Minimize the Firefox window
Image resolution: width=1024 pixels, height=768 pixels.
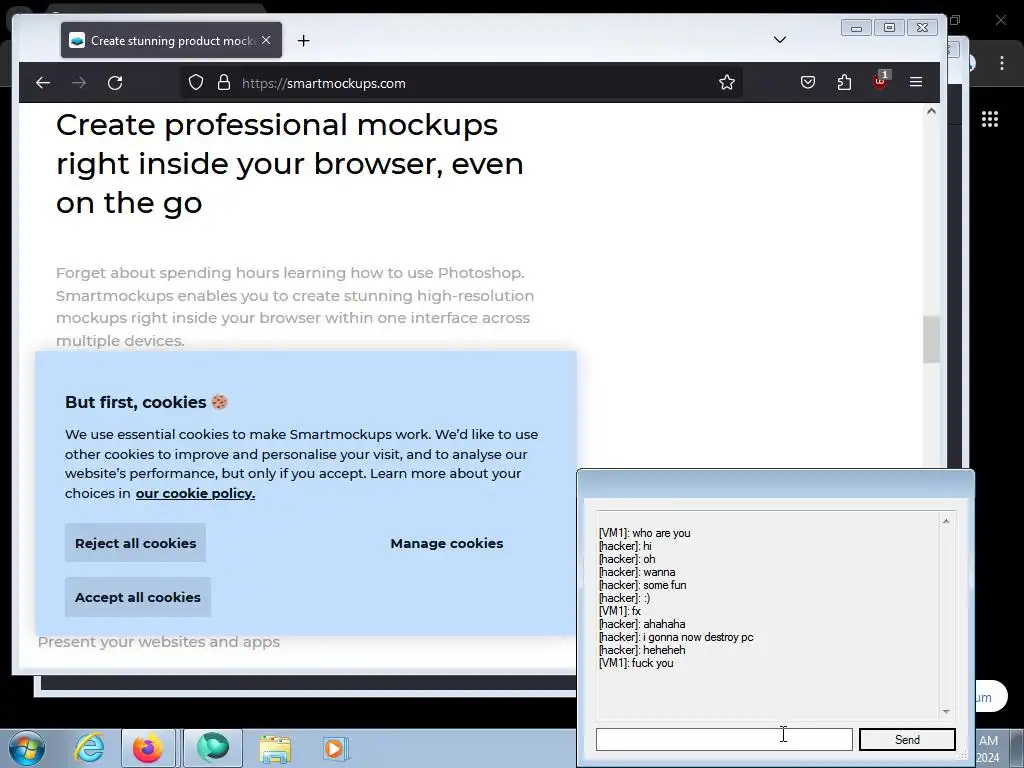(856, 27)
